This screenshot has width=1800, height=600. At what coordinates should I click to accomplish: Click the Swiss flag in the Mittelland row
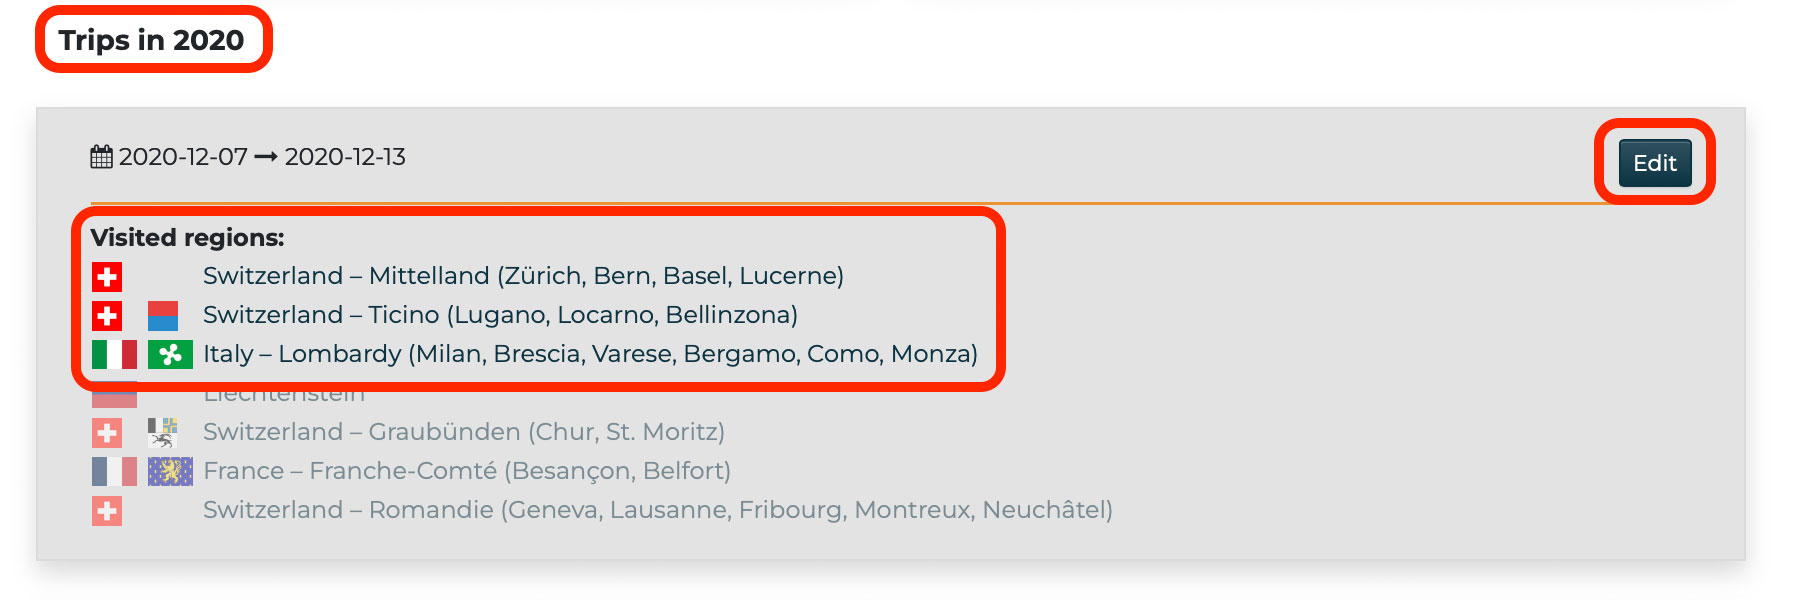click(107, 276)
